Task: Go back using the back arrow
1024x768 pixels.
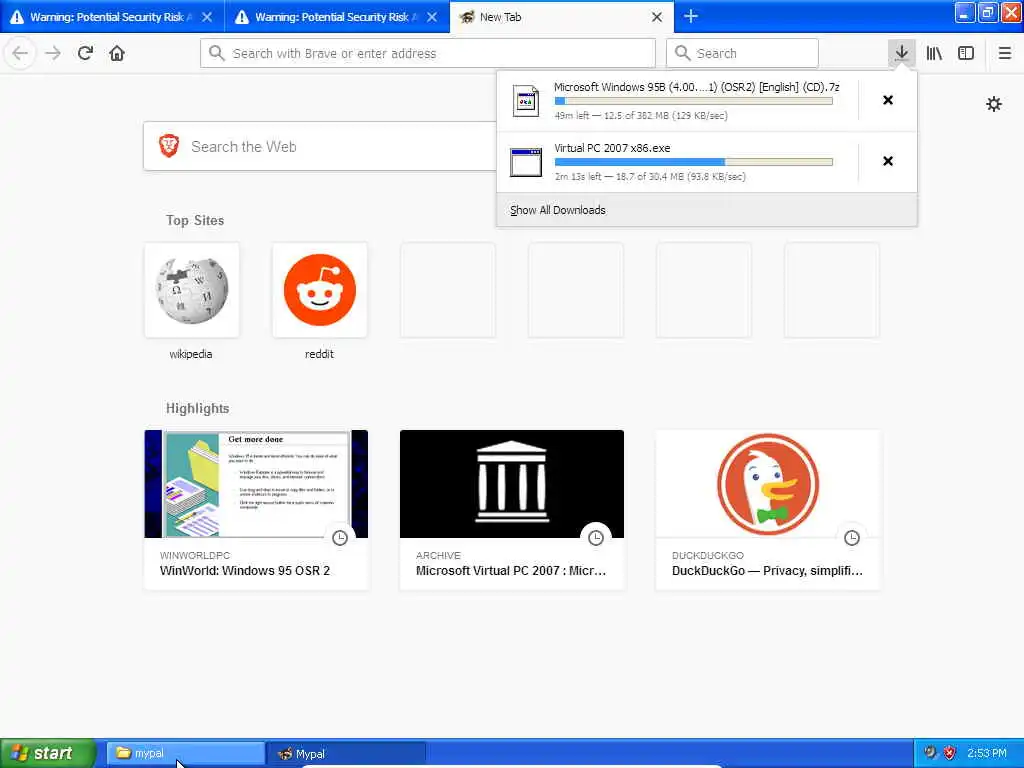Action: (x=20, y=53)
